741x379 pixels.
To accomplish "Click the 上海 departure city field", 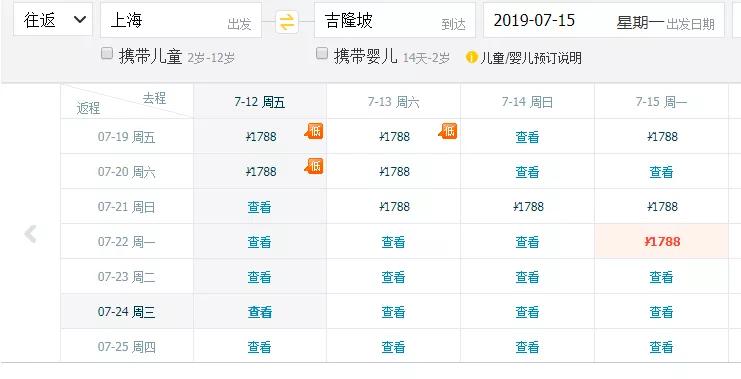I will (181, 20).
